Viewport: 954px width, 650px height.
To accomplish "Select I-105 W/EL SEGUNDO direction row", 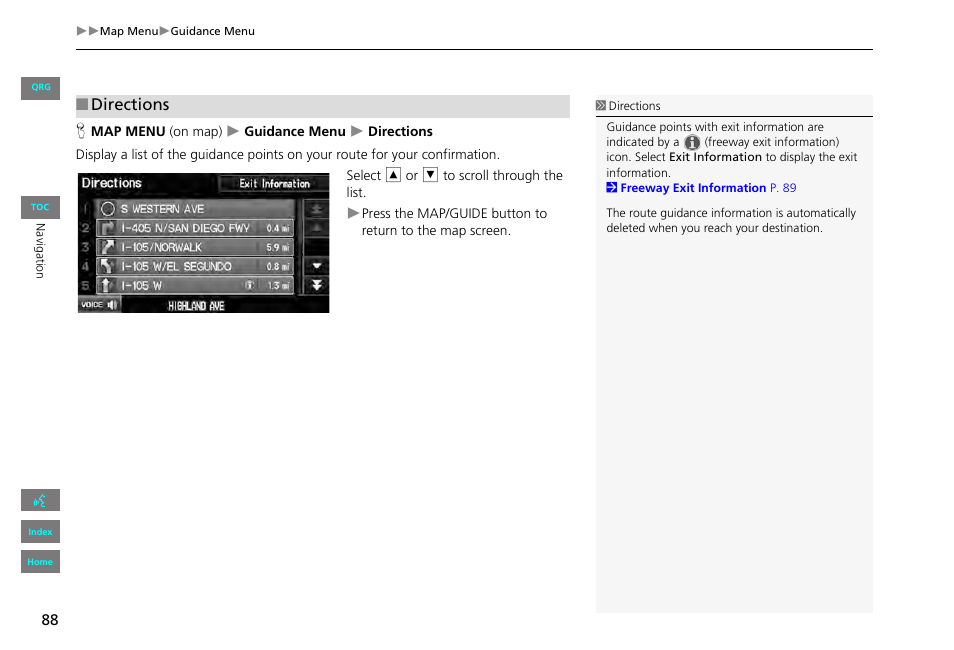I will (x=195, y=266).
